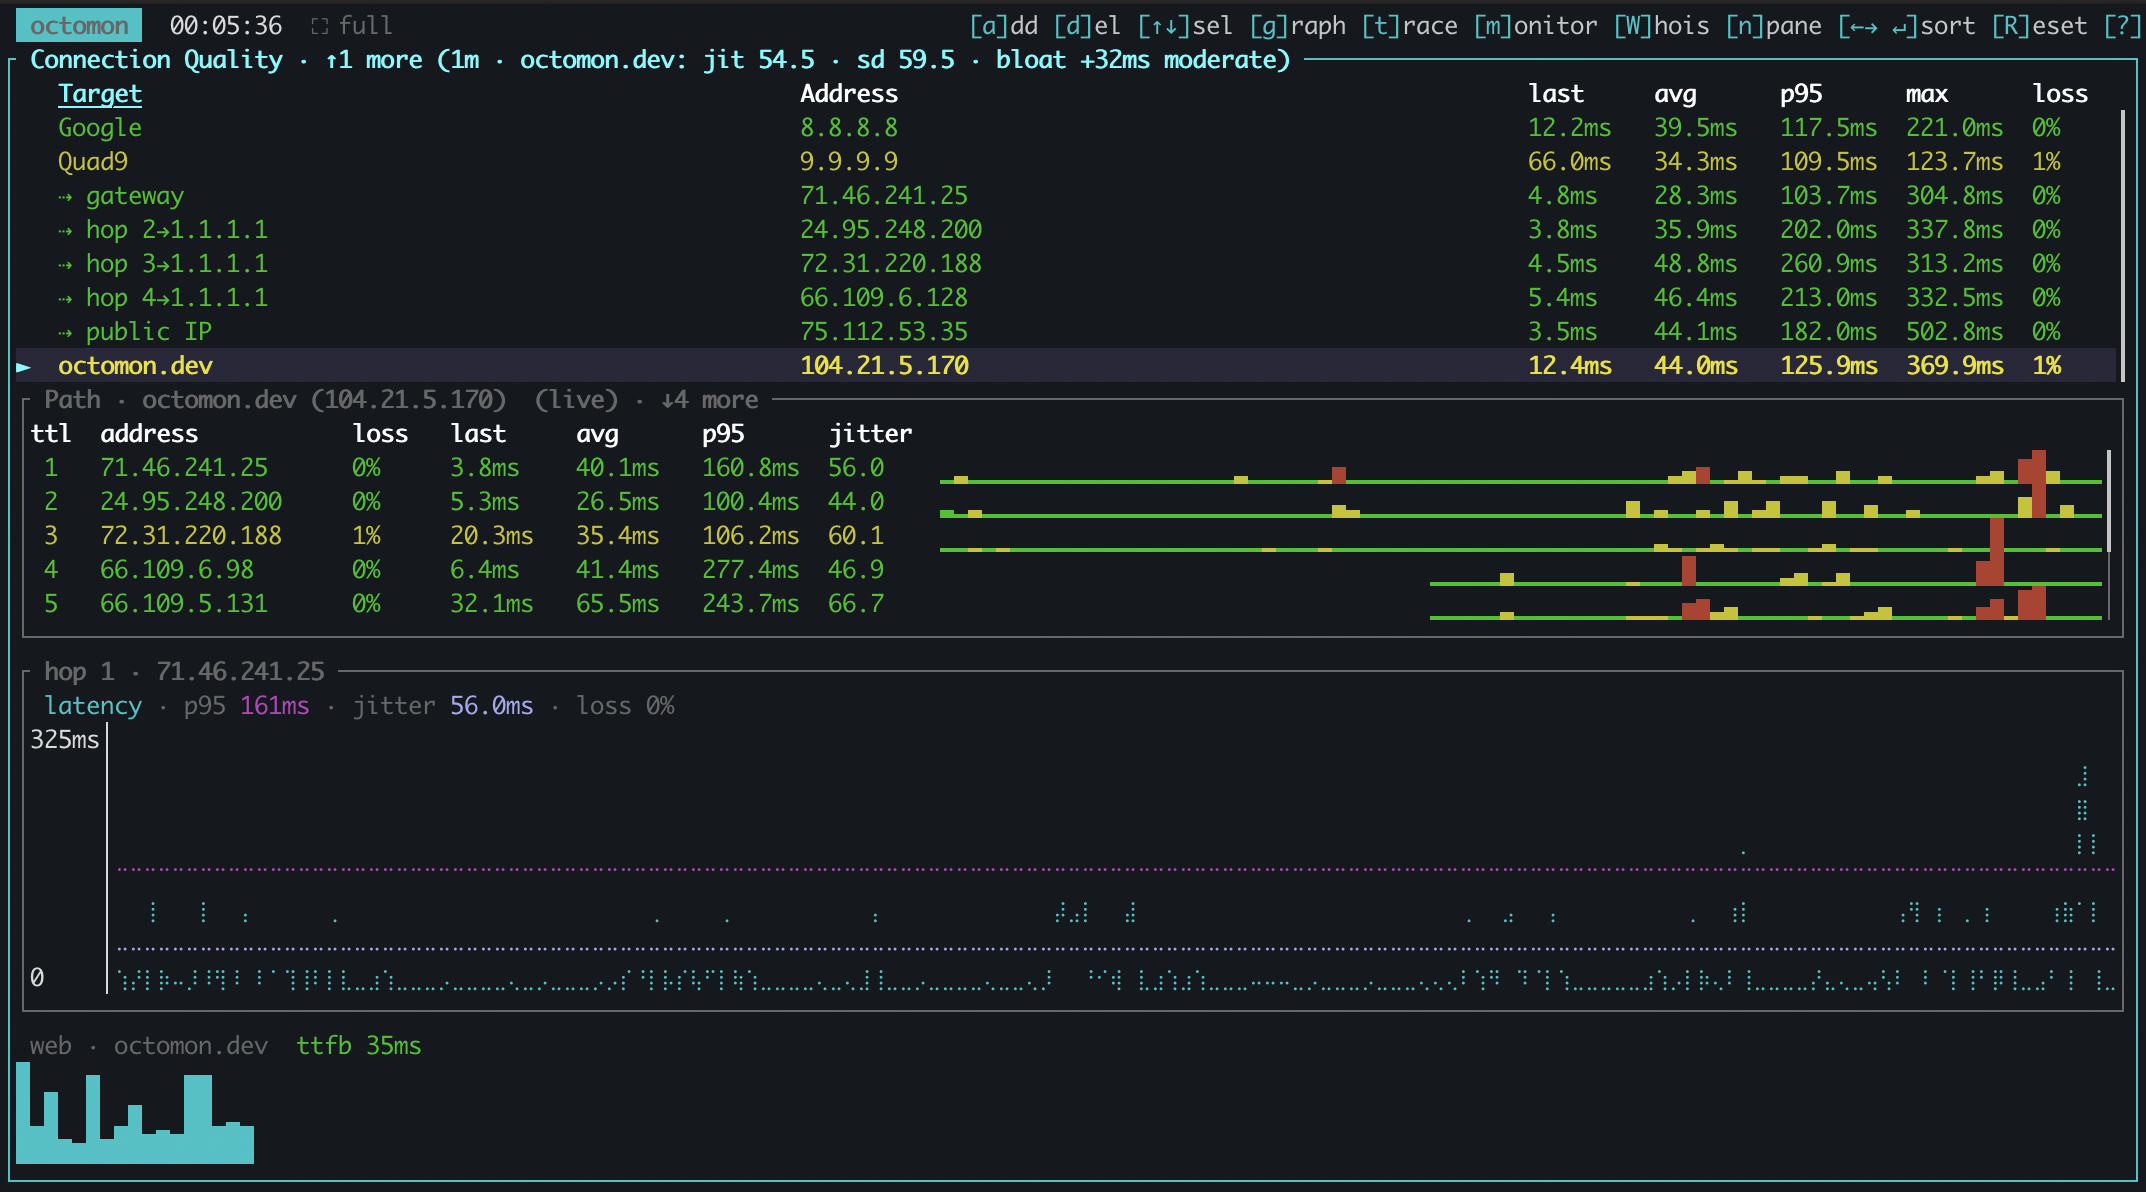Click the sort shortcut hint
This screenshot has width=2146, height=1192.
pyautogui.click(x=1907, y=25)
